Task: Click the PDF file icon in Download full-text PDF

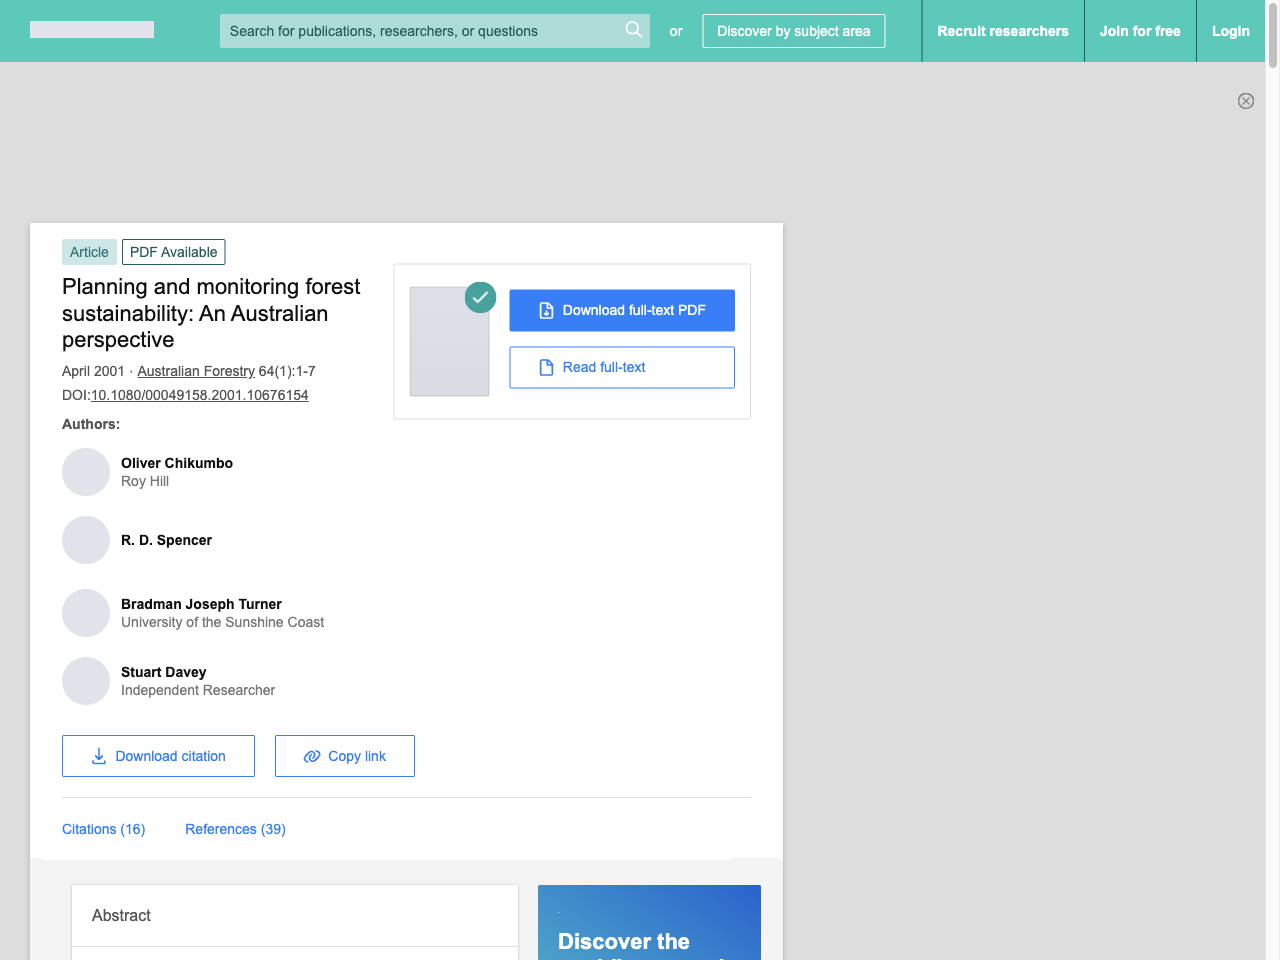Action: pyautogui.click(x=546, y=310)
